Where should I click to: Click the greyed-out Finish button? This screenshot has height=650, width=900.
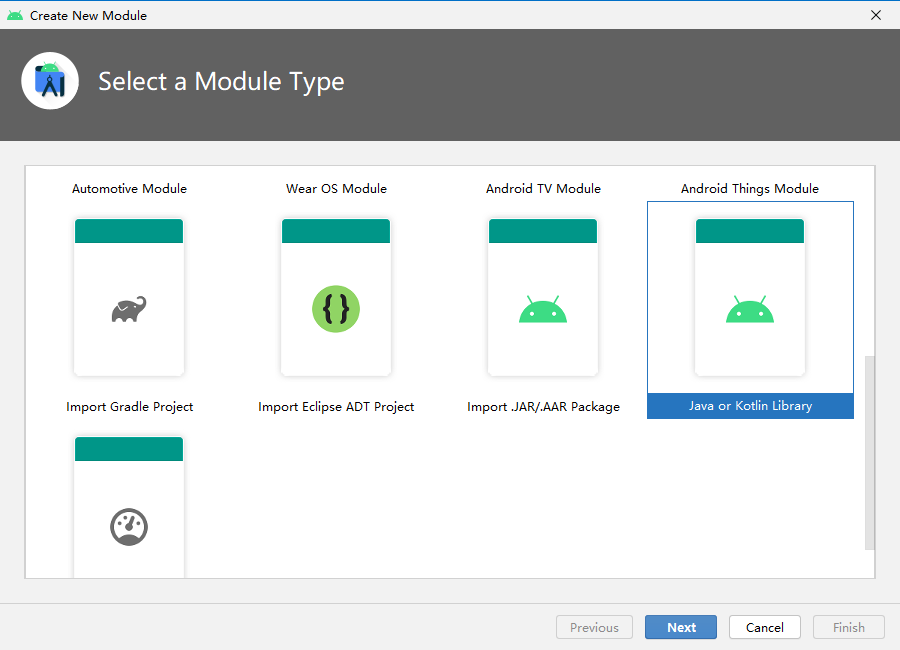[849, 627]
